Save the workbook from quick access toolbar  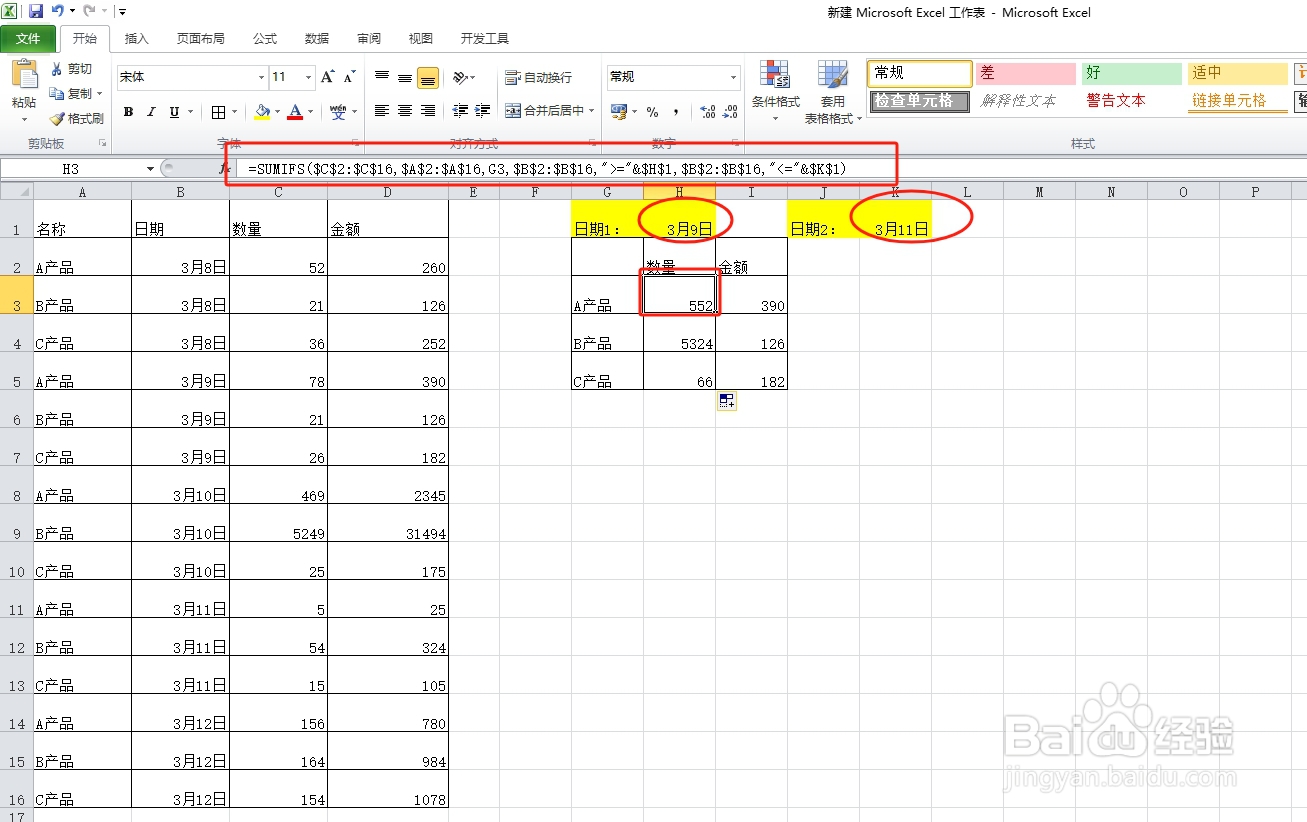coord(36,11)
